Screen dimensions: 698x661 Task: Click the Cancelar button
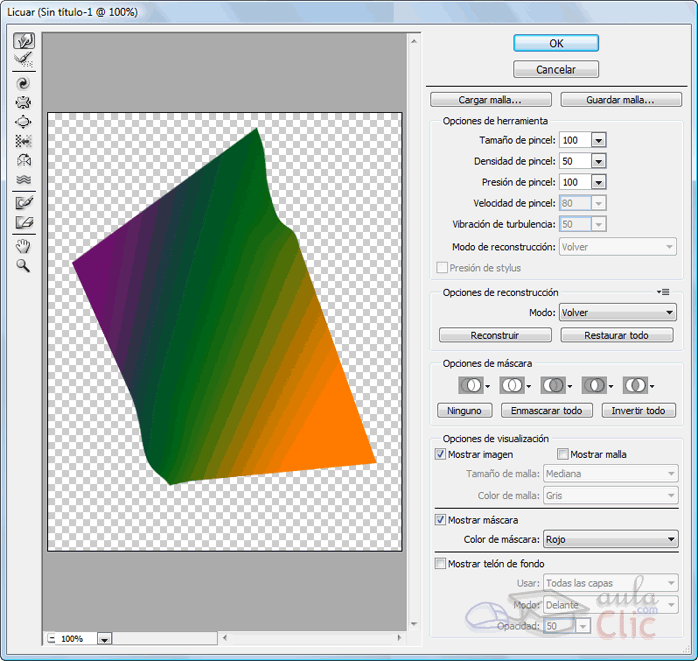pos(556,69)
